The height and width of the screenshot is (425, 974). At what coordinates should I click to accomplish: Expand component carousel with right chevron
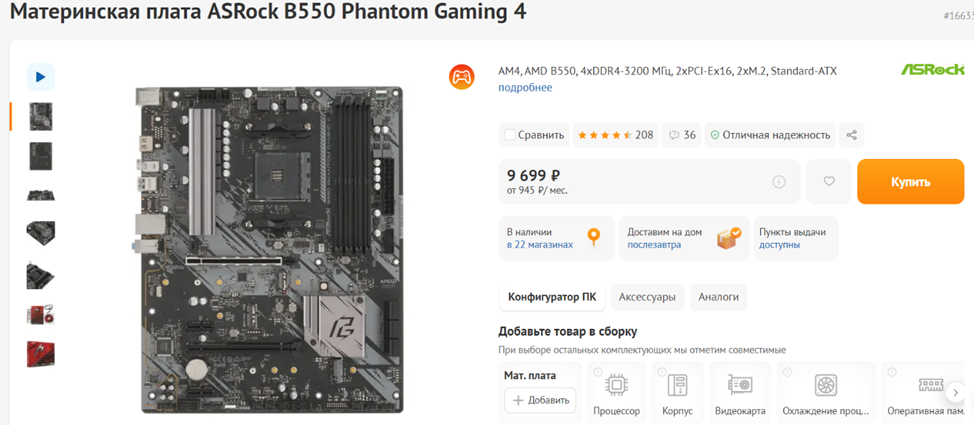point(956,393)
